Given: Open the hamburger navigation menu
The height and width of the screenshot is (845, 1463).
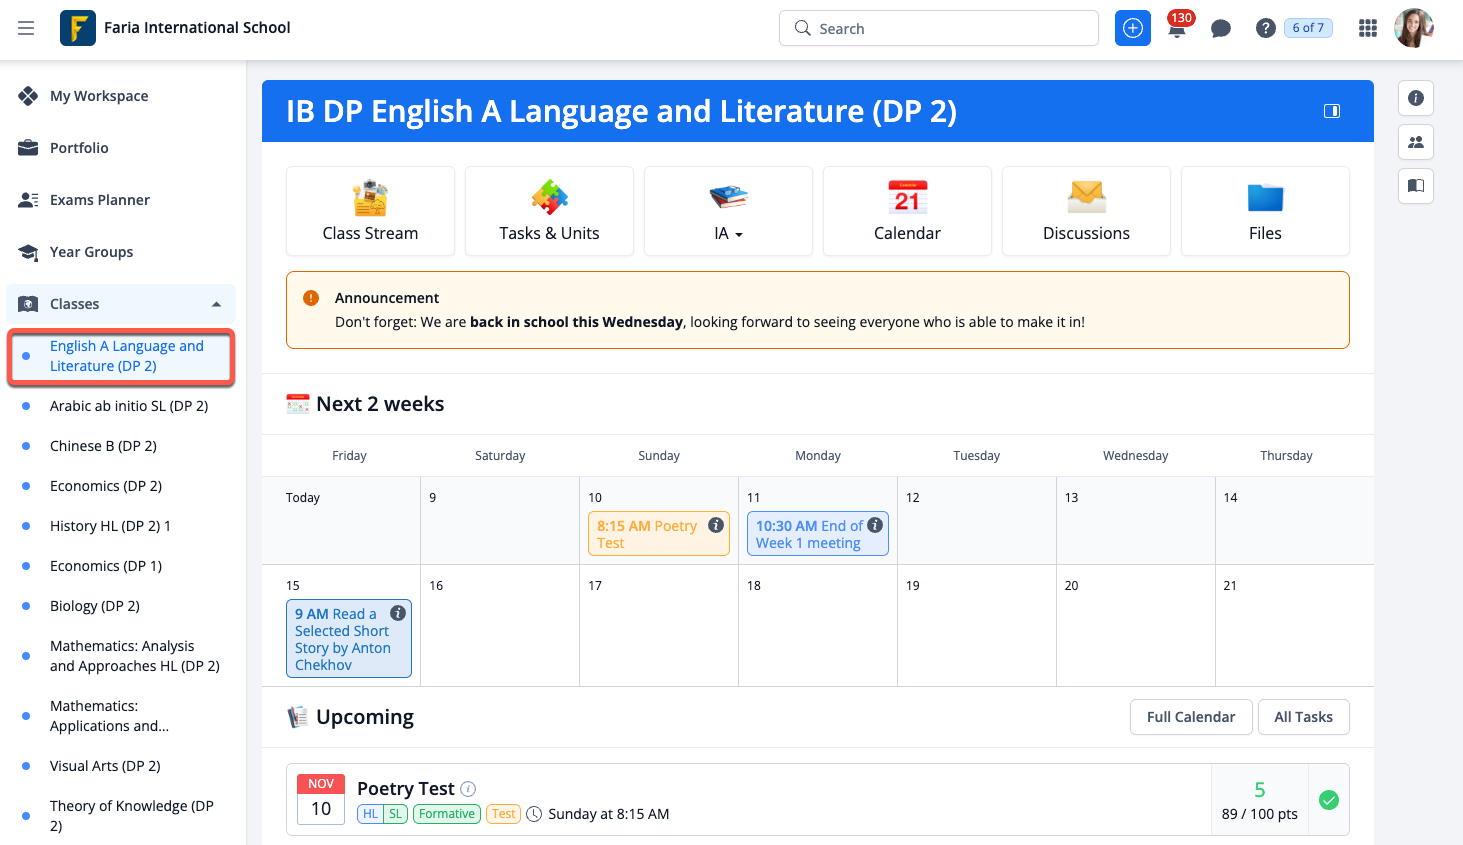Looking at the screenshot, I should [26, 28].
